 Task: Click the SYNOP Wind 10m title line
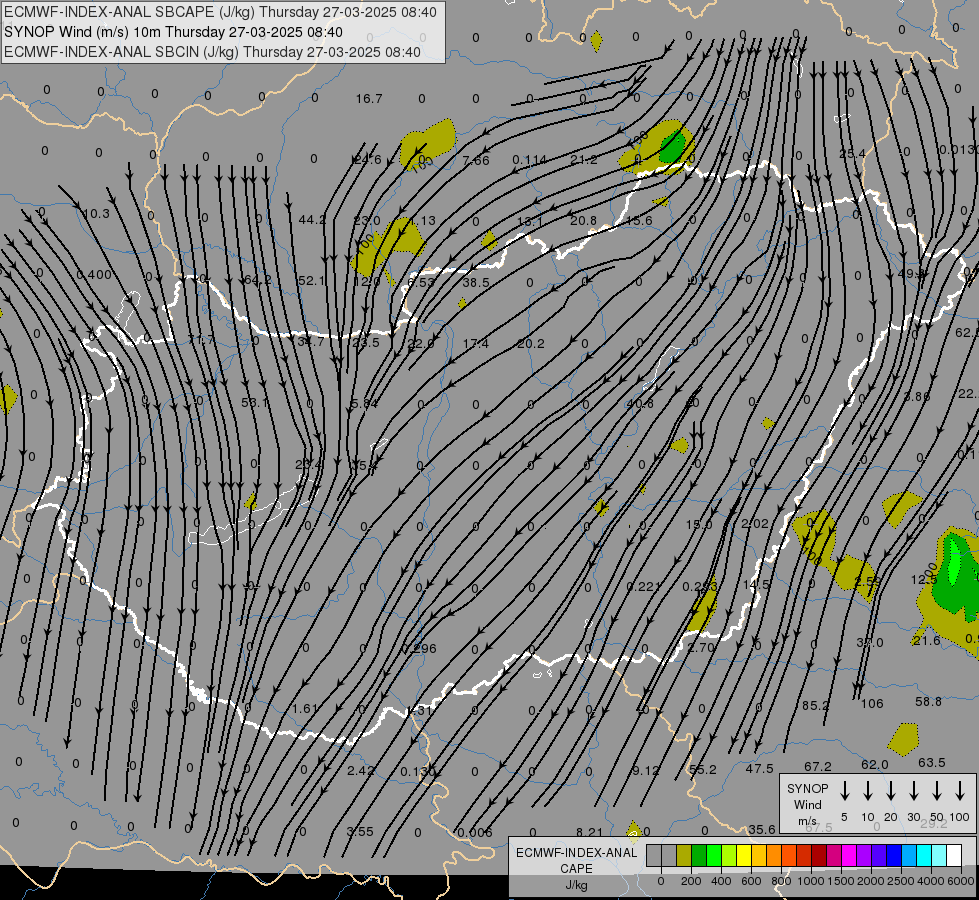(x=173, y=32)
